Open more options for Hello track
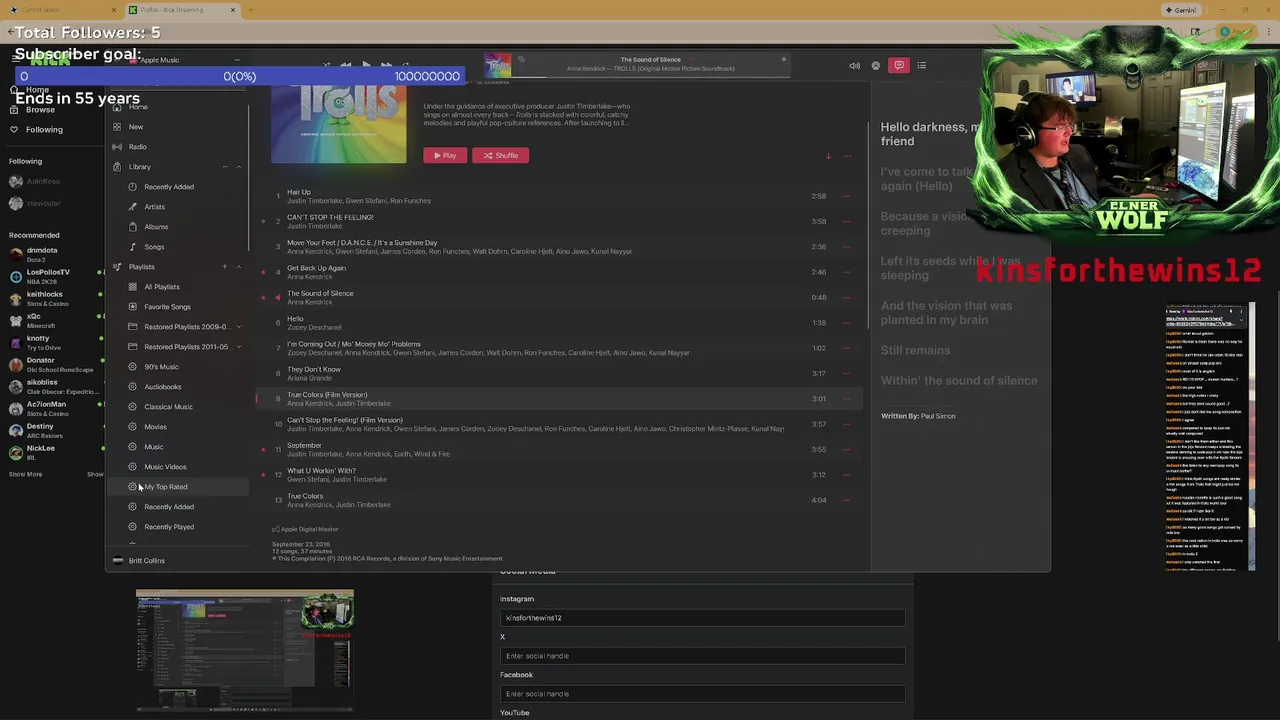1280x720 pixels. 847,323
